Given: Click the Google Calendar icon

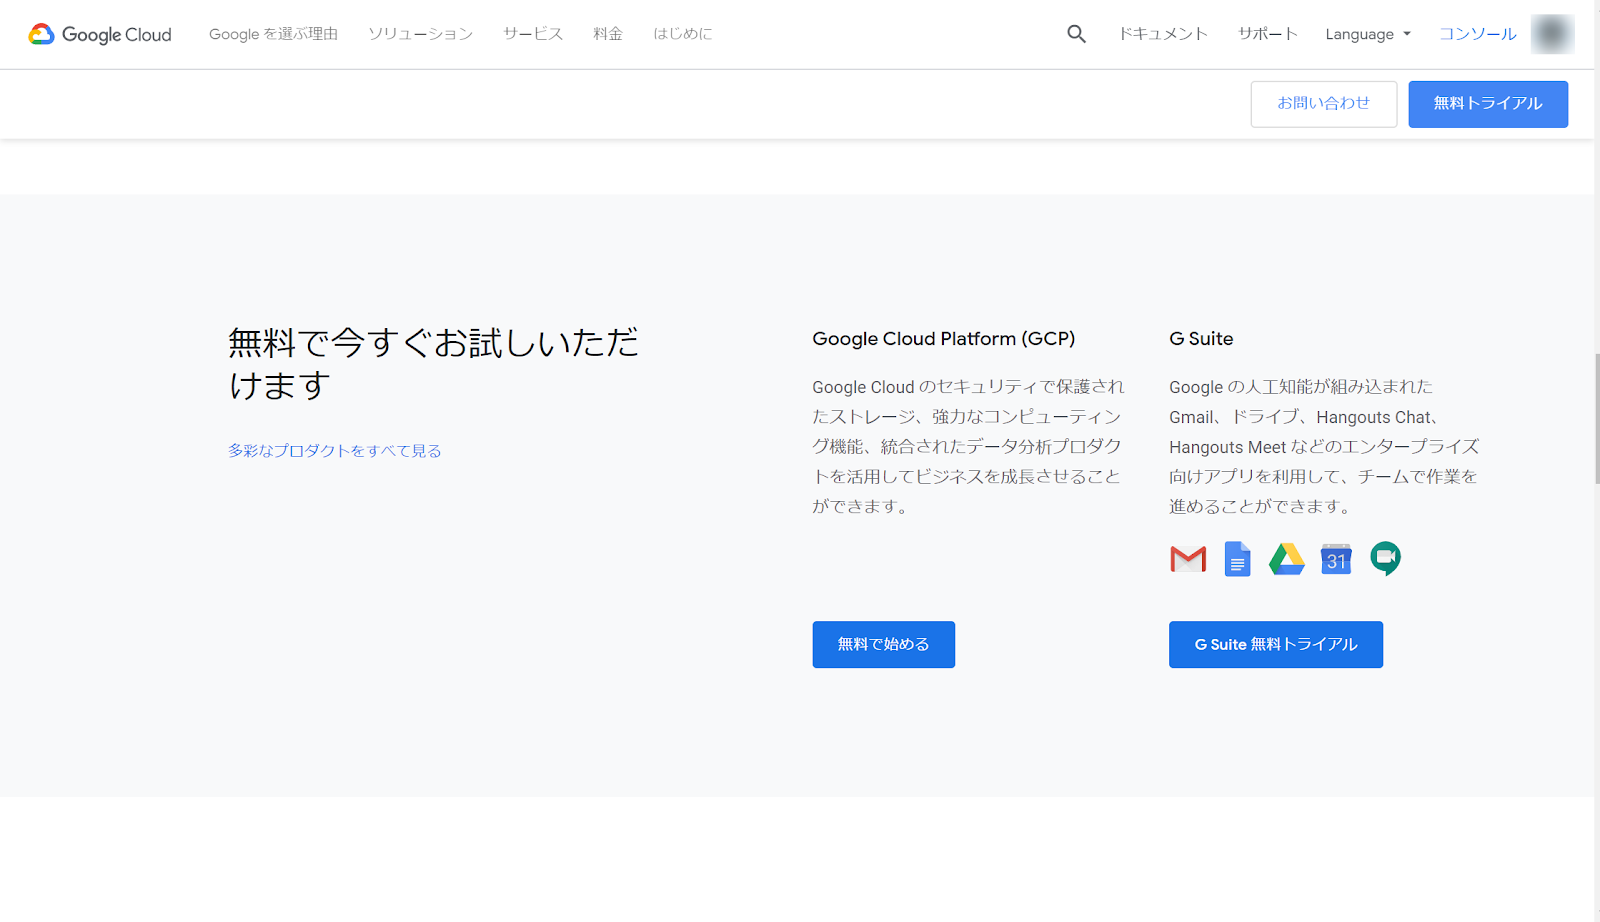Looking at the screenshot, I should pyautogui.click(x=1336, y=559).
